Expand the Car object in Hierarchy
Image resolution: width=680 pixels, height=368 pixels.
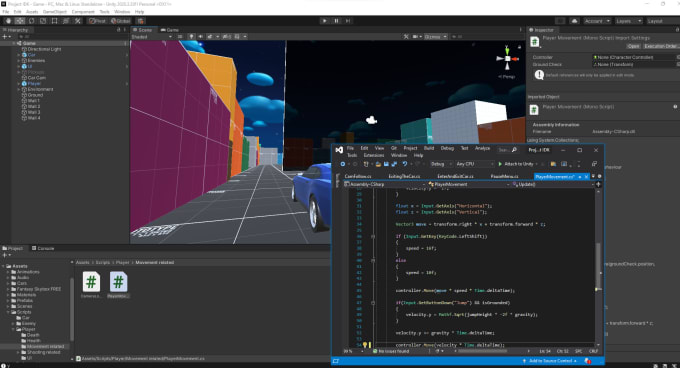click(x=19, y=55)
